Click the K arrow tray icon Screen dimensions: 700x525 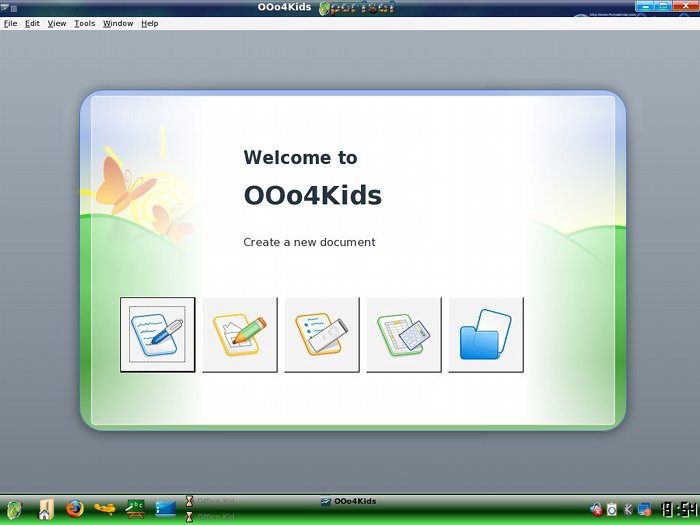click(628, 509)
